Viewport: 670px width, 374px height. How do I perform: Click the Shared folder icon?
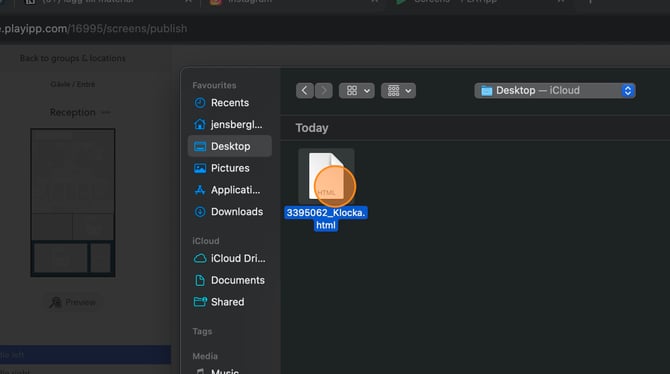(200, 302)
